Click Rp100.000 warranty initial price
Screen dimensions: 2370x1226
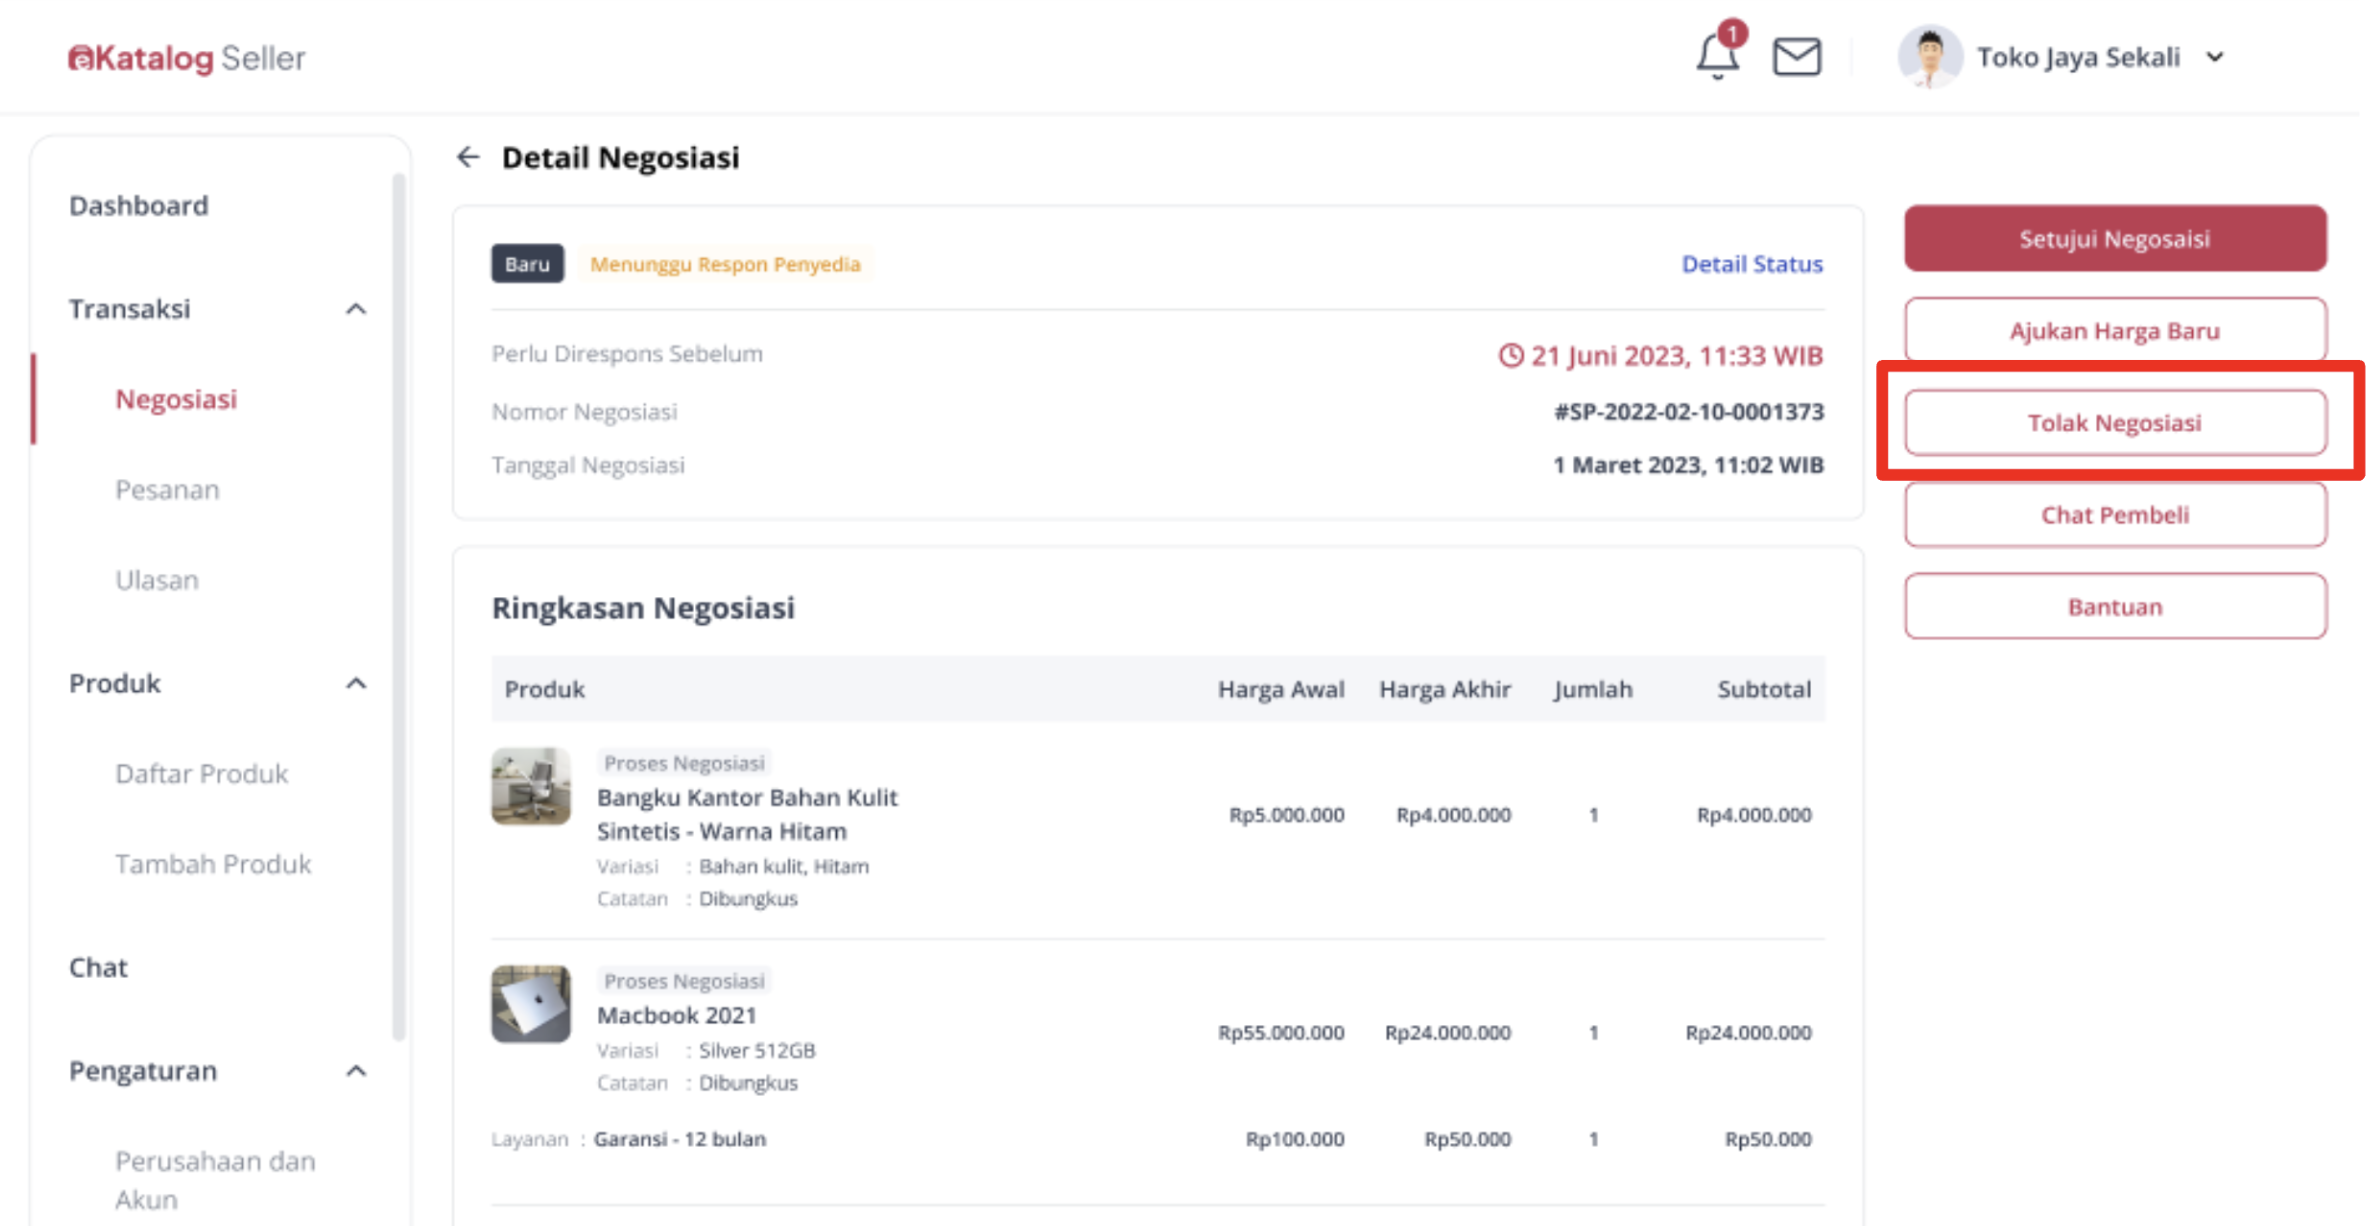tap(1295, 1139)
